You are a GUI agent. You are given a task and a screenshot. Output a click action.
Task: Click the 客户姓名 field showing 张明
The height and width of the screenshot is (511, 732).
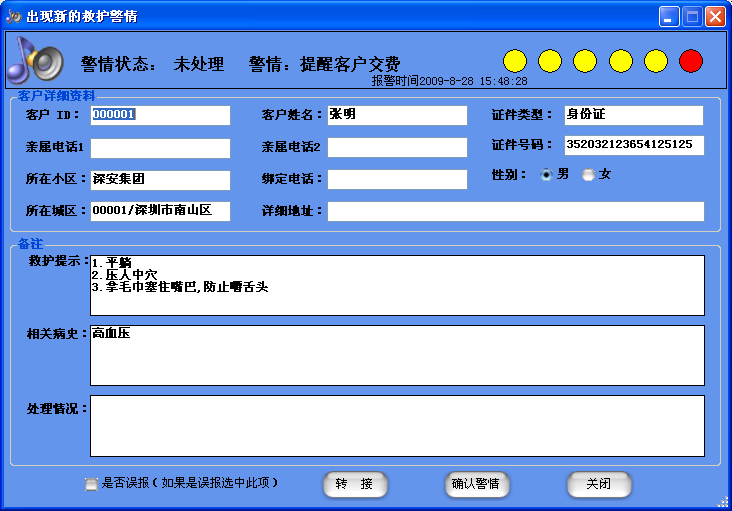(x=397, y=115)
